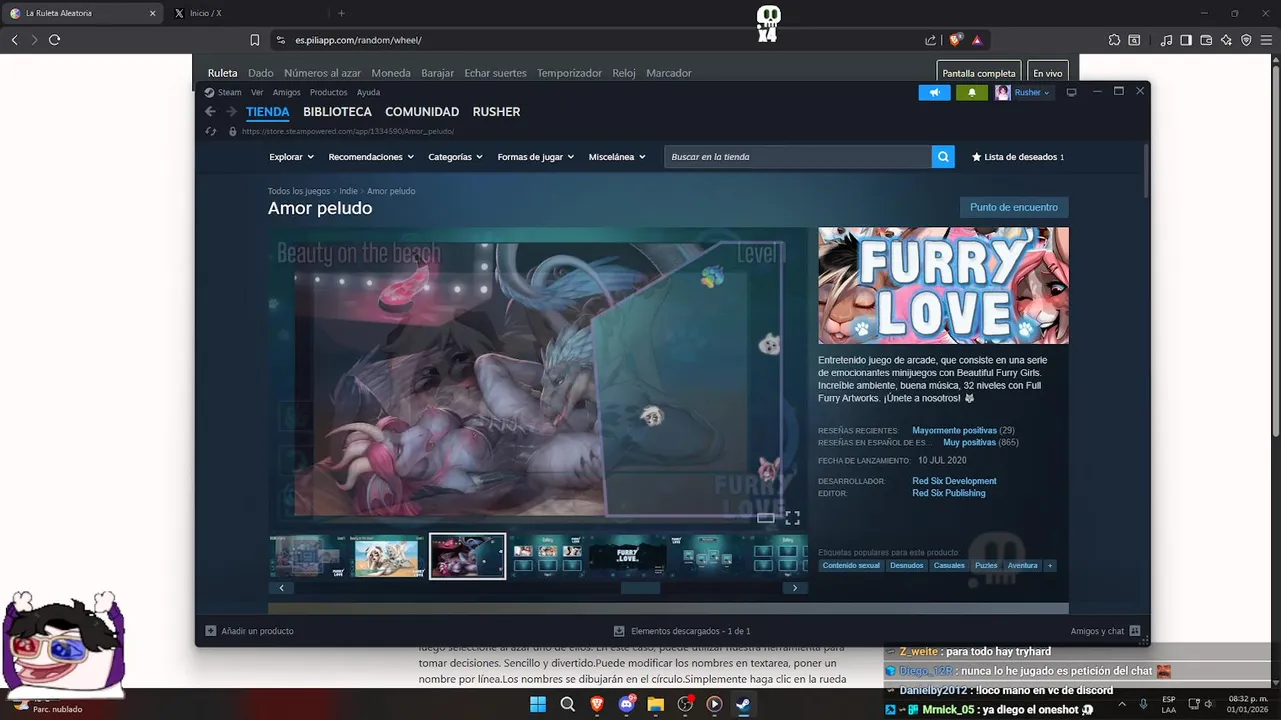
Task: Click Brave Shields lion icon in address bar
Action: (x=956, y=40)
